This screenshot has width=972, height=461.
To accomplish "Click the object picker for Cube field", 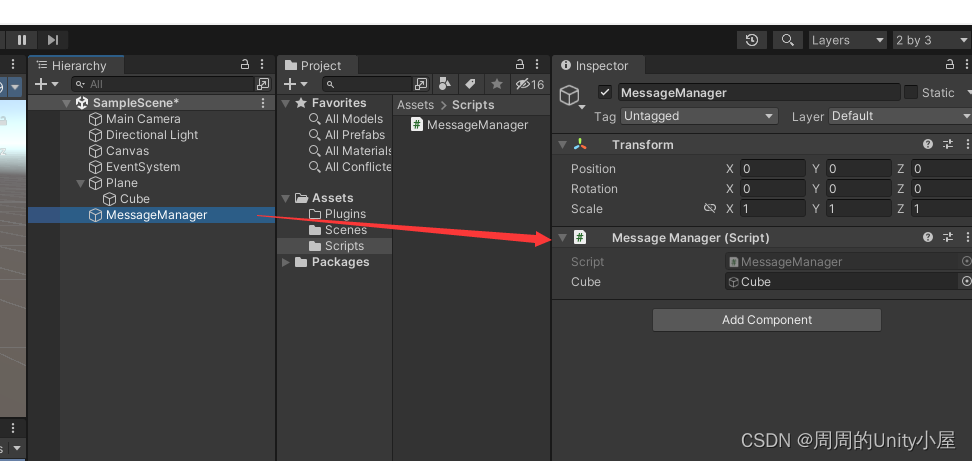I will click(966, 282).
